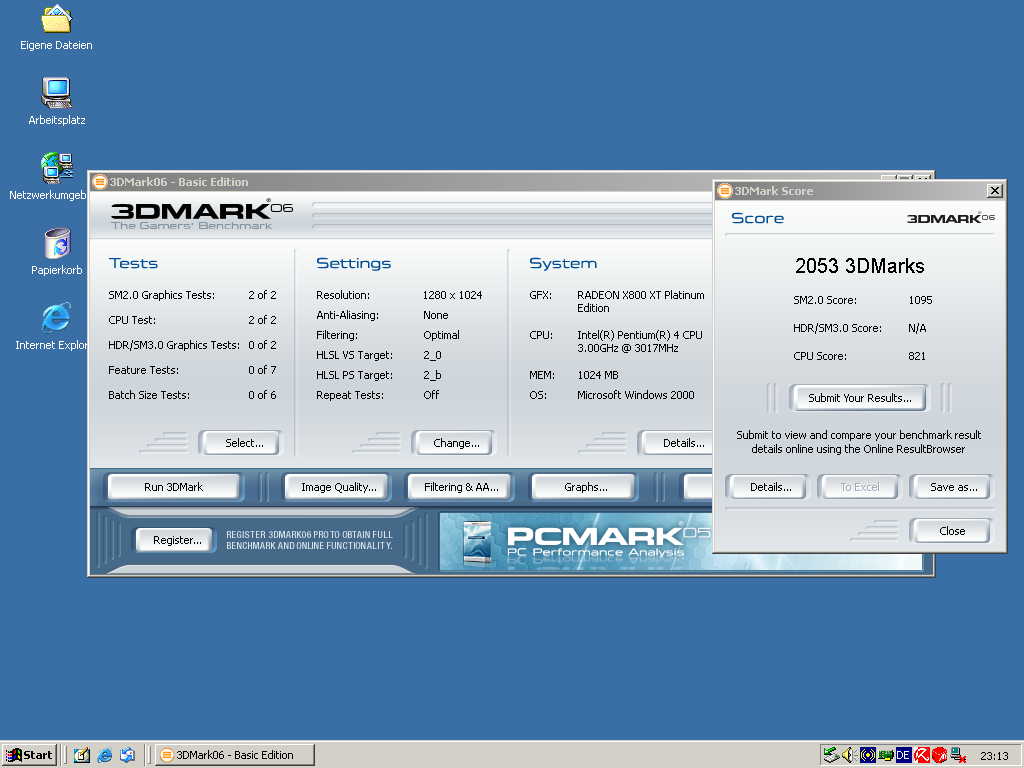Click the PCMark05 advertisement banner
This screenshot has height=768, width=1024.
coord(680,542)
